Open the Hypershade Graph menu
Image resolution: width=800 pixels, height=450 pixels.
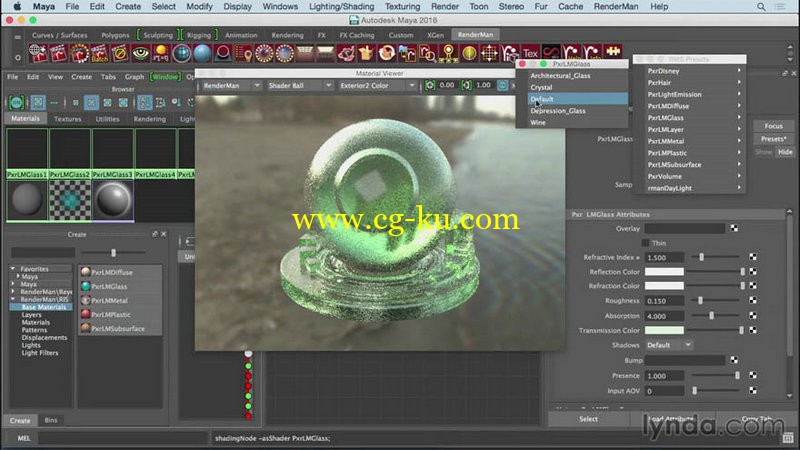coord(134,77)
